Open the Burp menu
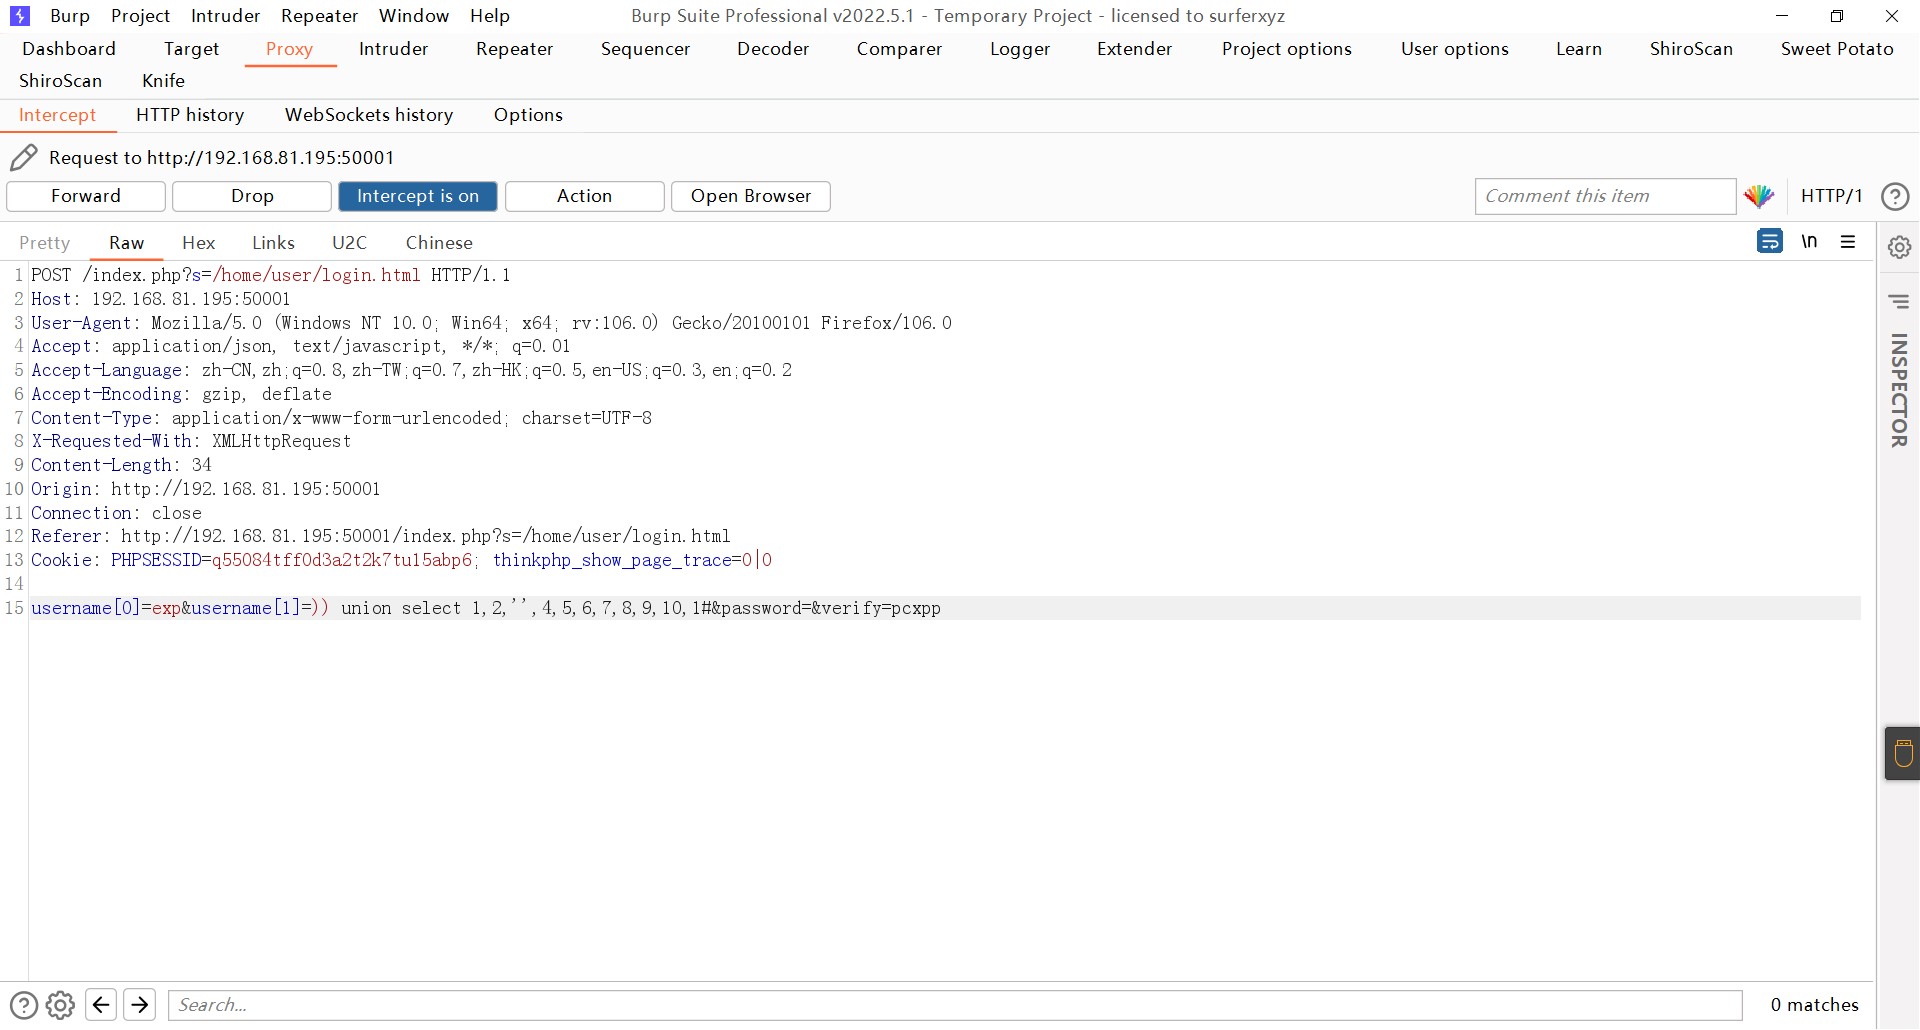 click(x=70, y=16)
